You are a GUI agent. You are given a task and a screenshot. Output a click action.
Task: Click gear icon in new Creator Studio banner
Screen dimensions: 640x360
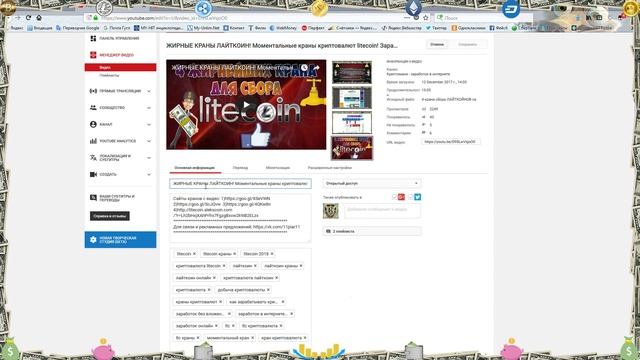[93, 240]
